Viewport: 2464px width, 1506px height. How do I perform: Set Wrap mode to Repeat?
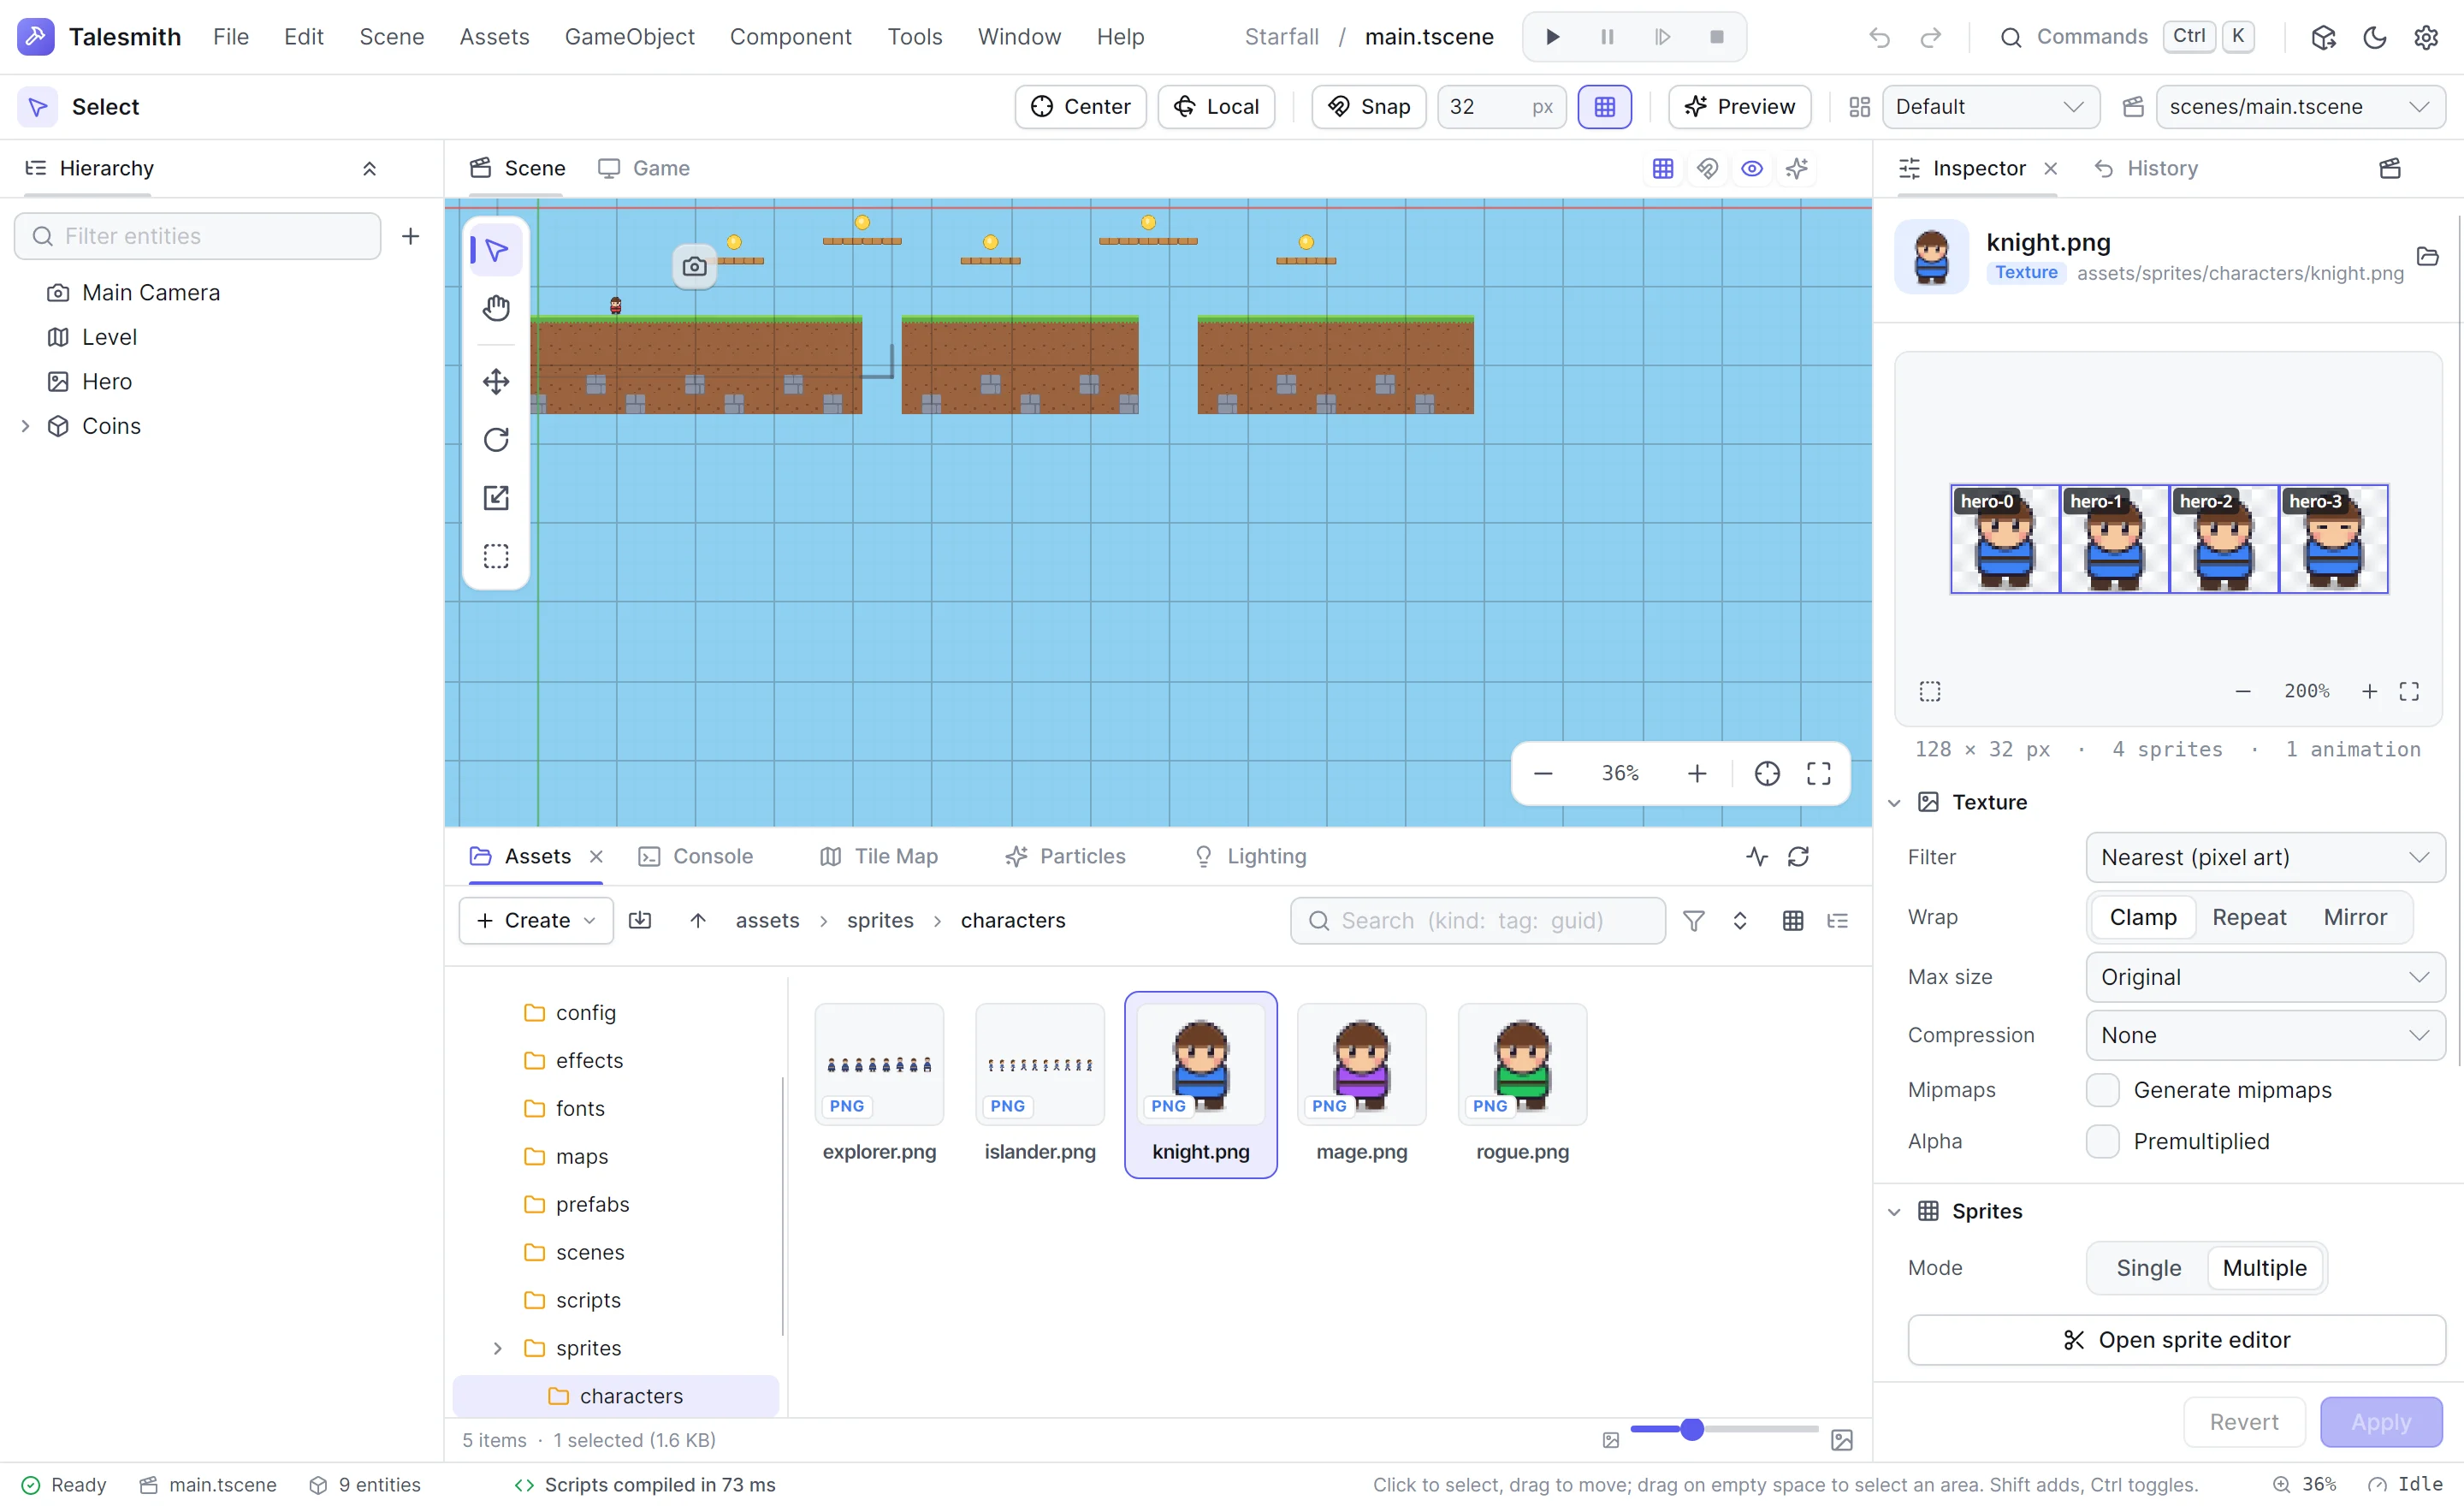tap(2249, 917)
